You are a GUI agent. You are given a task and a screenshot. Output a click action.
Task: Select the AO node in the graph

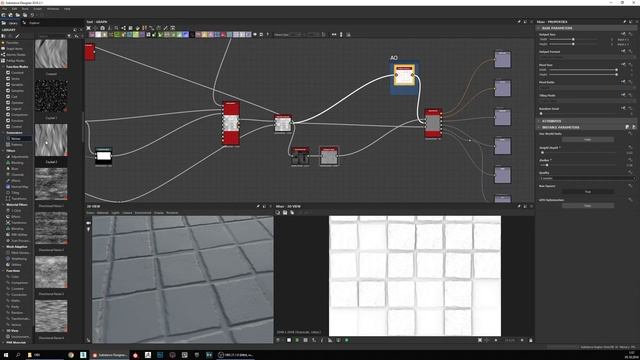tap(404, 75)
